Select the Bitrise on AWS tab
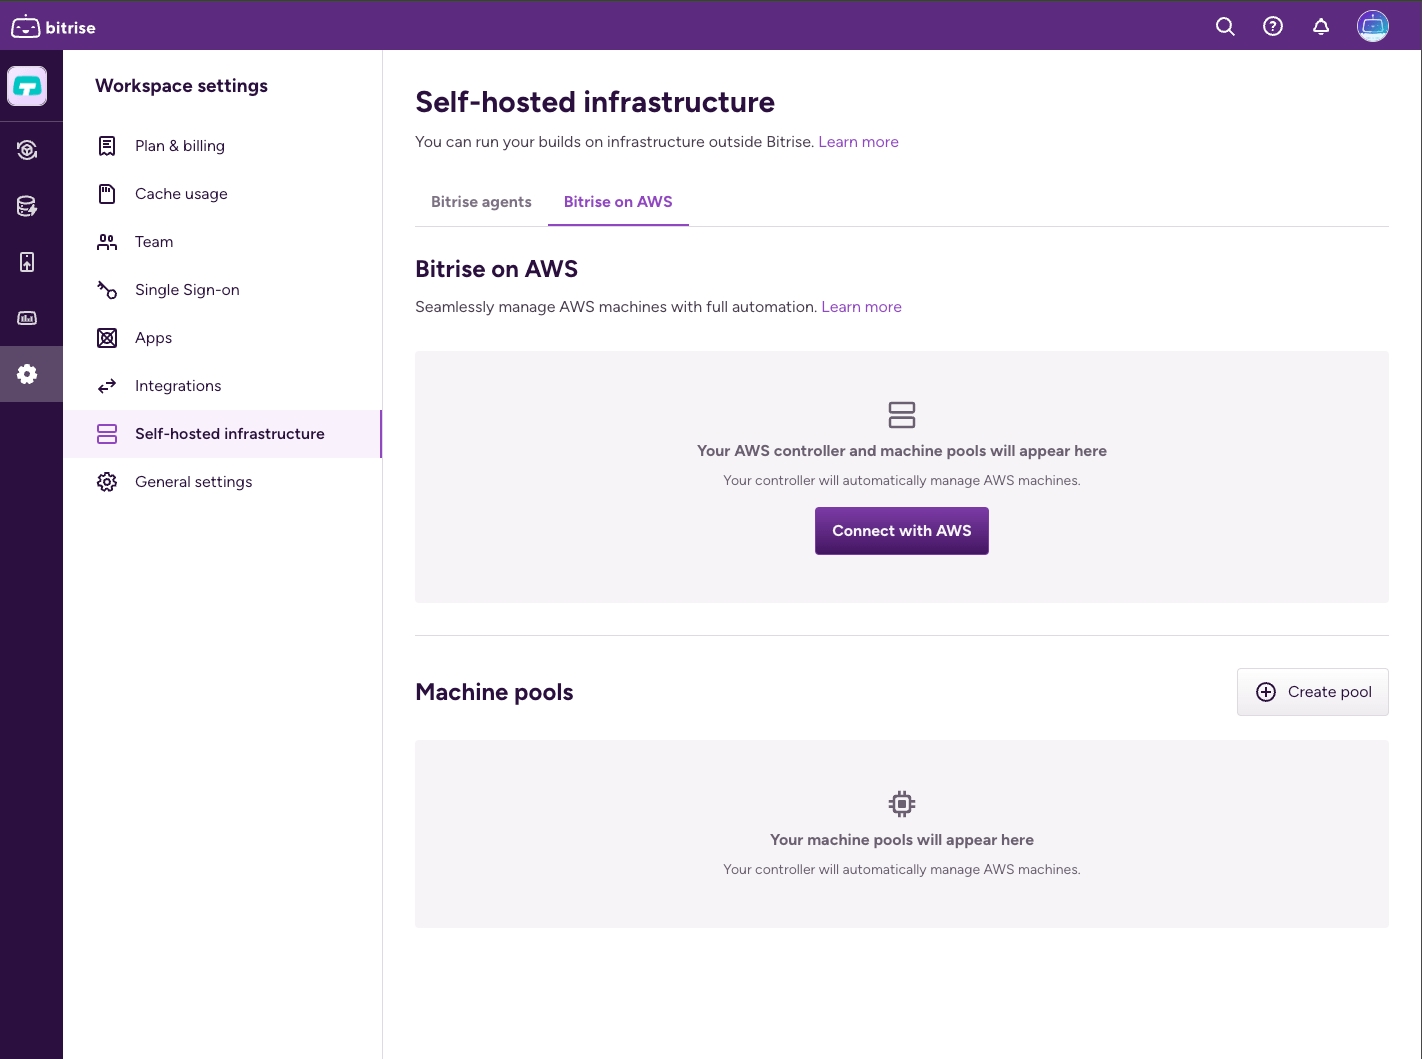 click(x=618, y=202)
